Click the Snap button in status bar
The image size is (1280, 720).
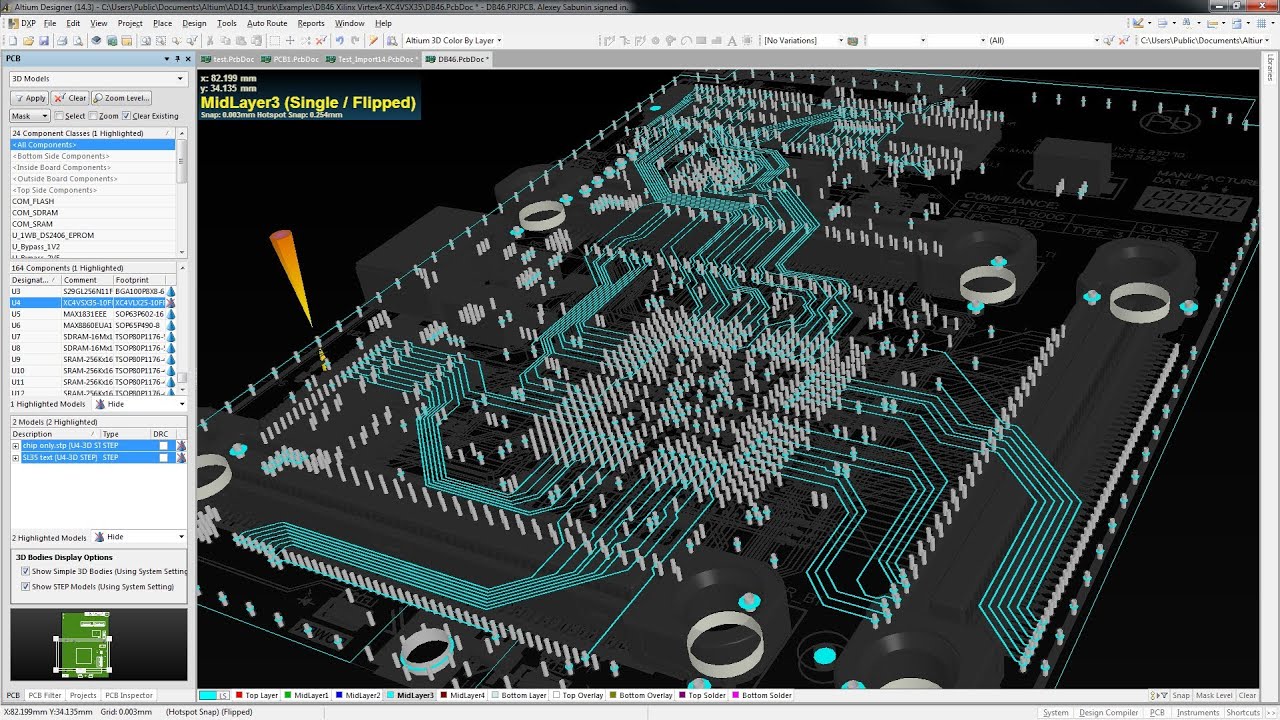(1181, 695)
